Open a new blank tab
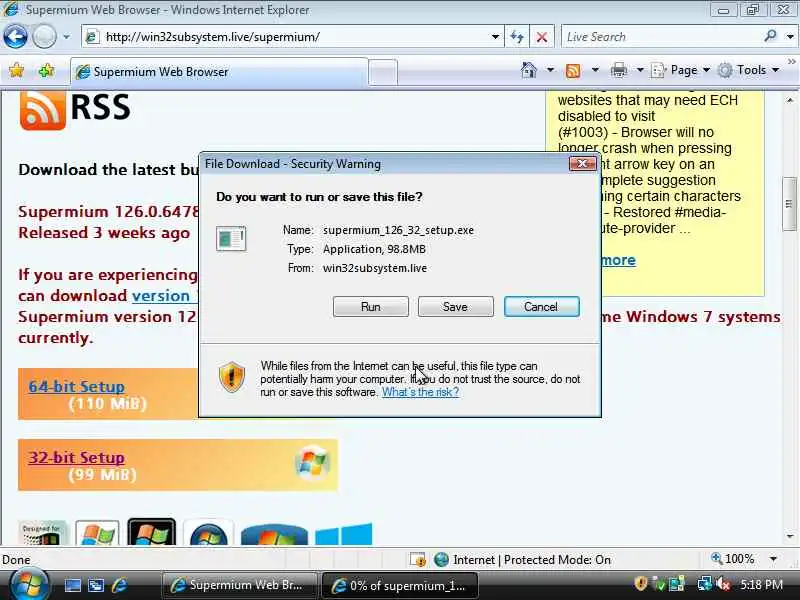The width and height of the screenshot is (800, 600). 383,72
